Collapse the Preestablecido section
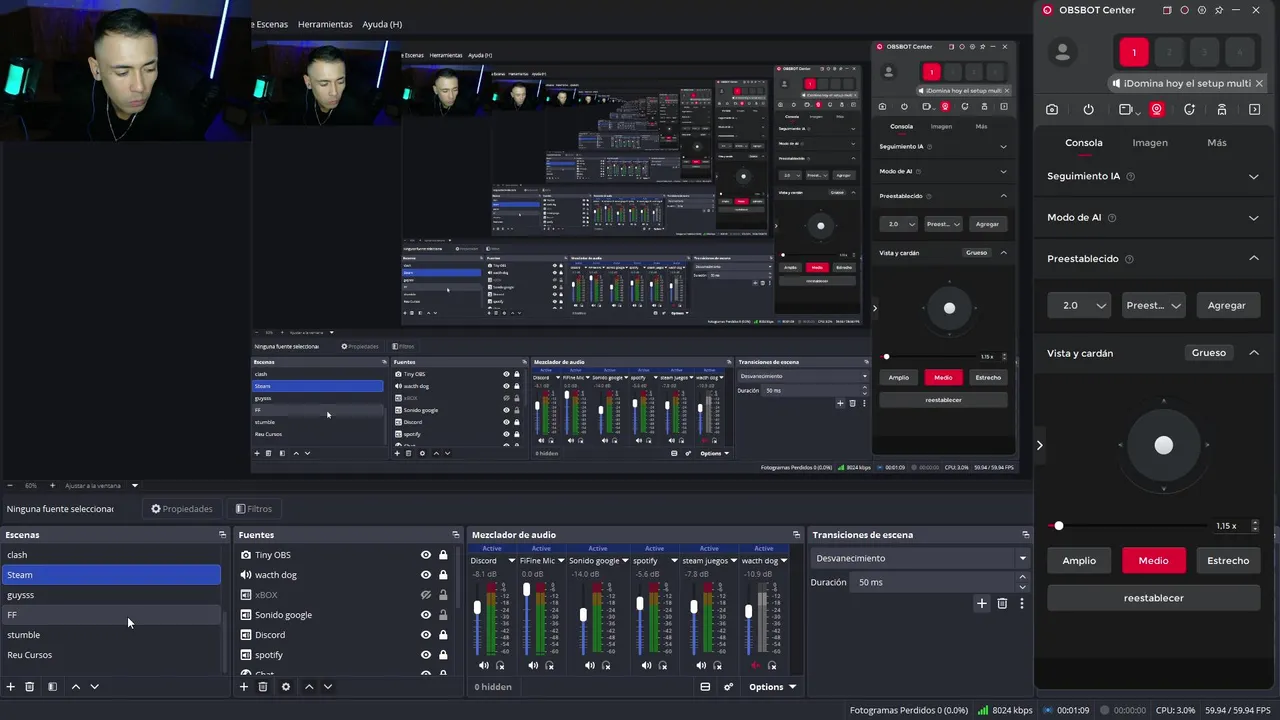This screenshot has width=1280, height=720. point(1253,258)
